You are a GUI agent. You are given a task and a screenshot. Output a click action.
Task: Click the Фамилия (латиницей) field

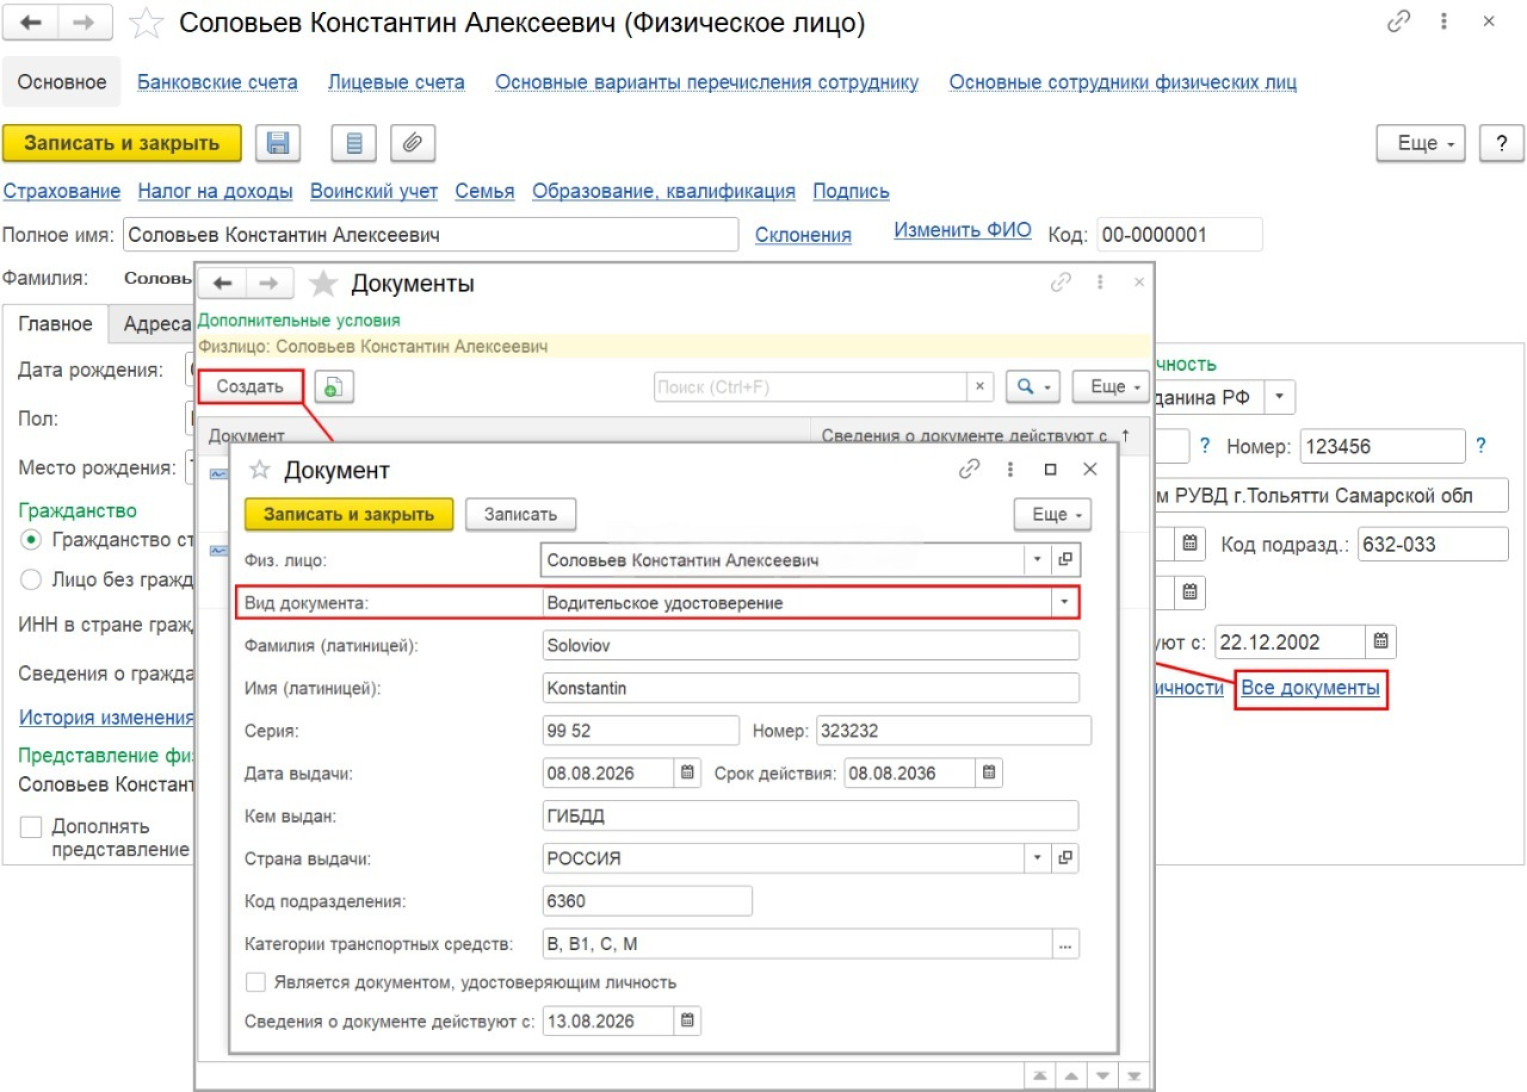(810, 645)
